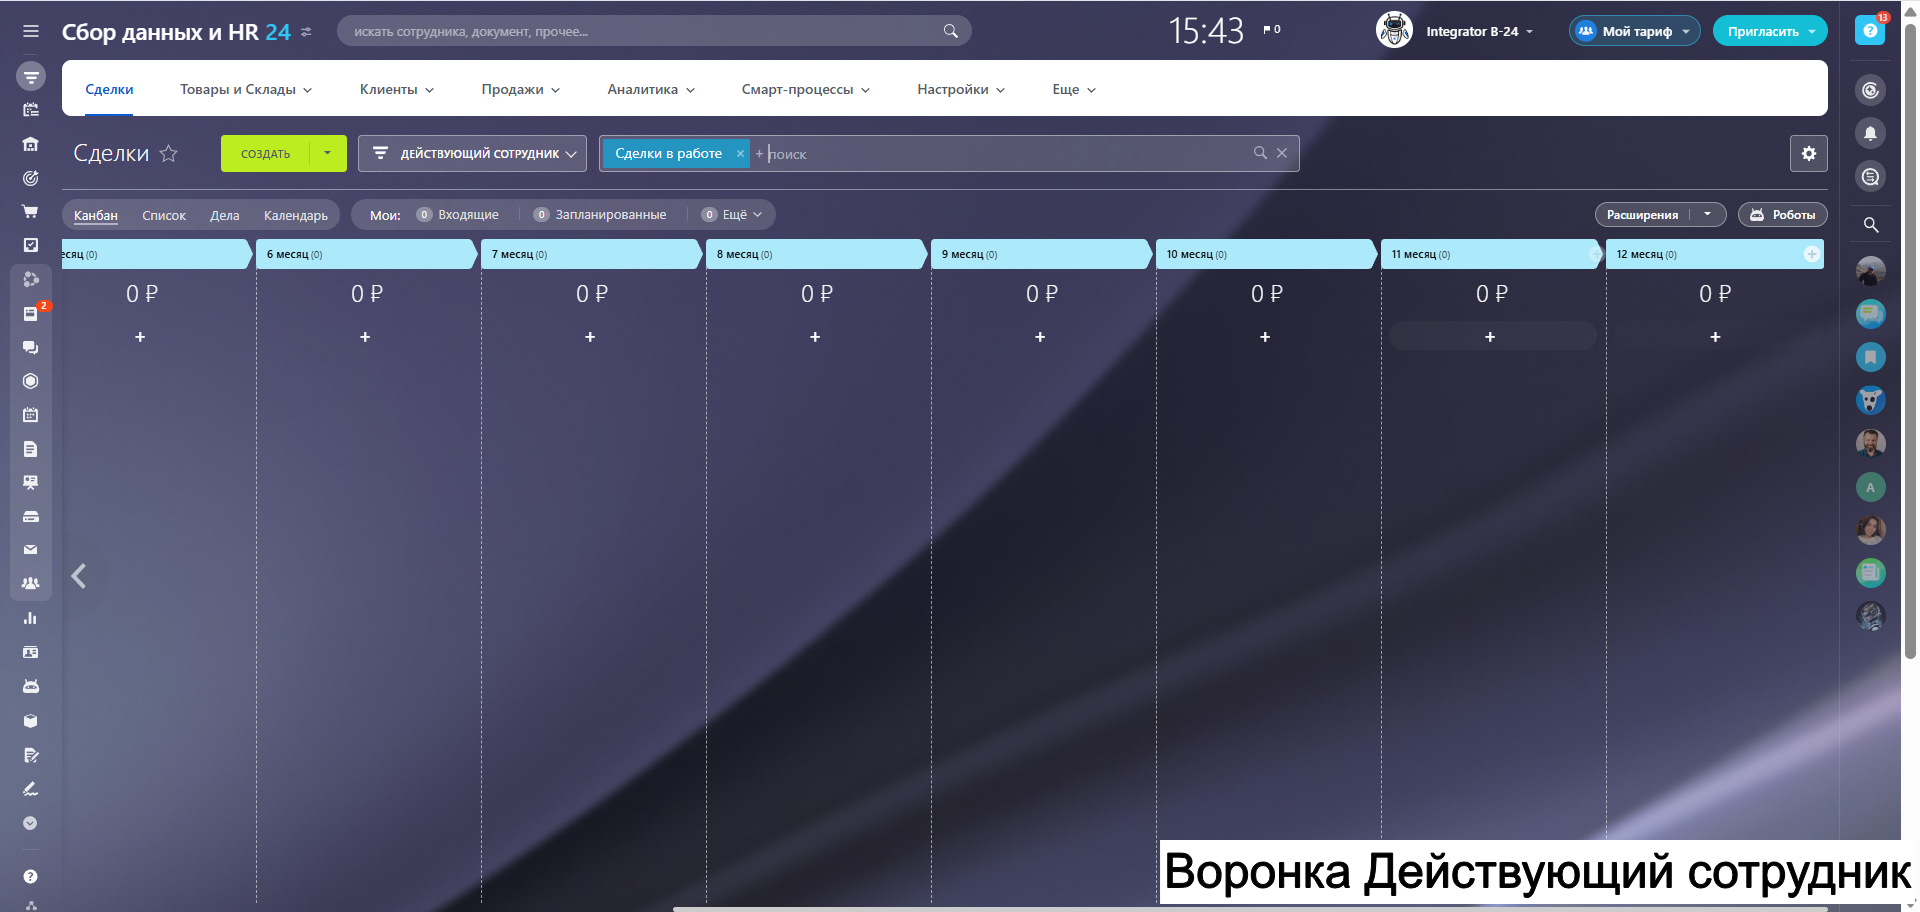This screenshot has width=1920, height=912.
Task: Expand the Товары и Склады menu
Action: [246, 89]
